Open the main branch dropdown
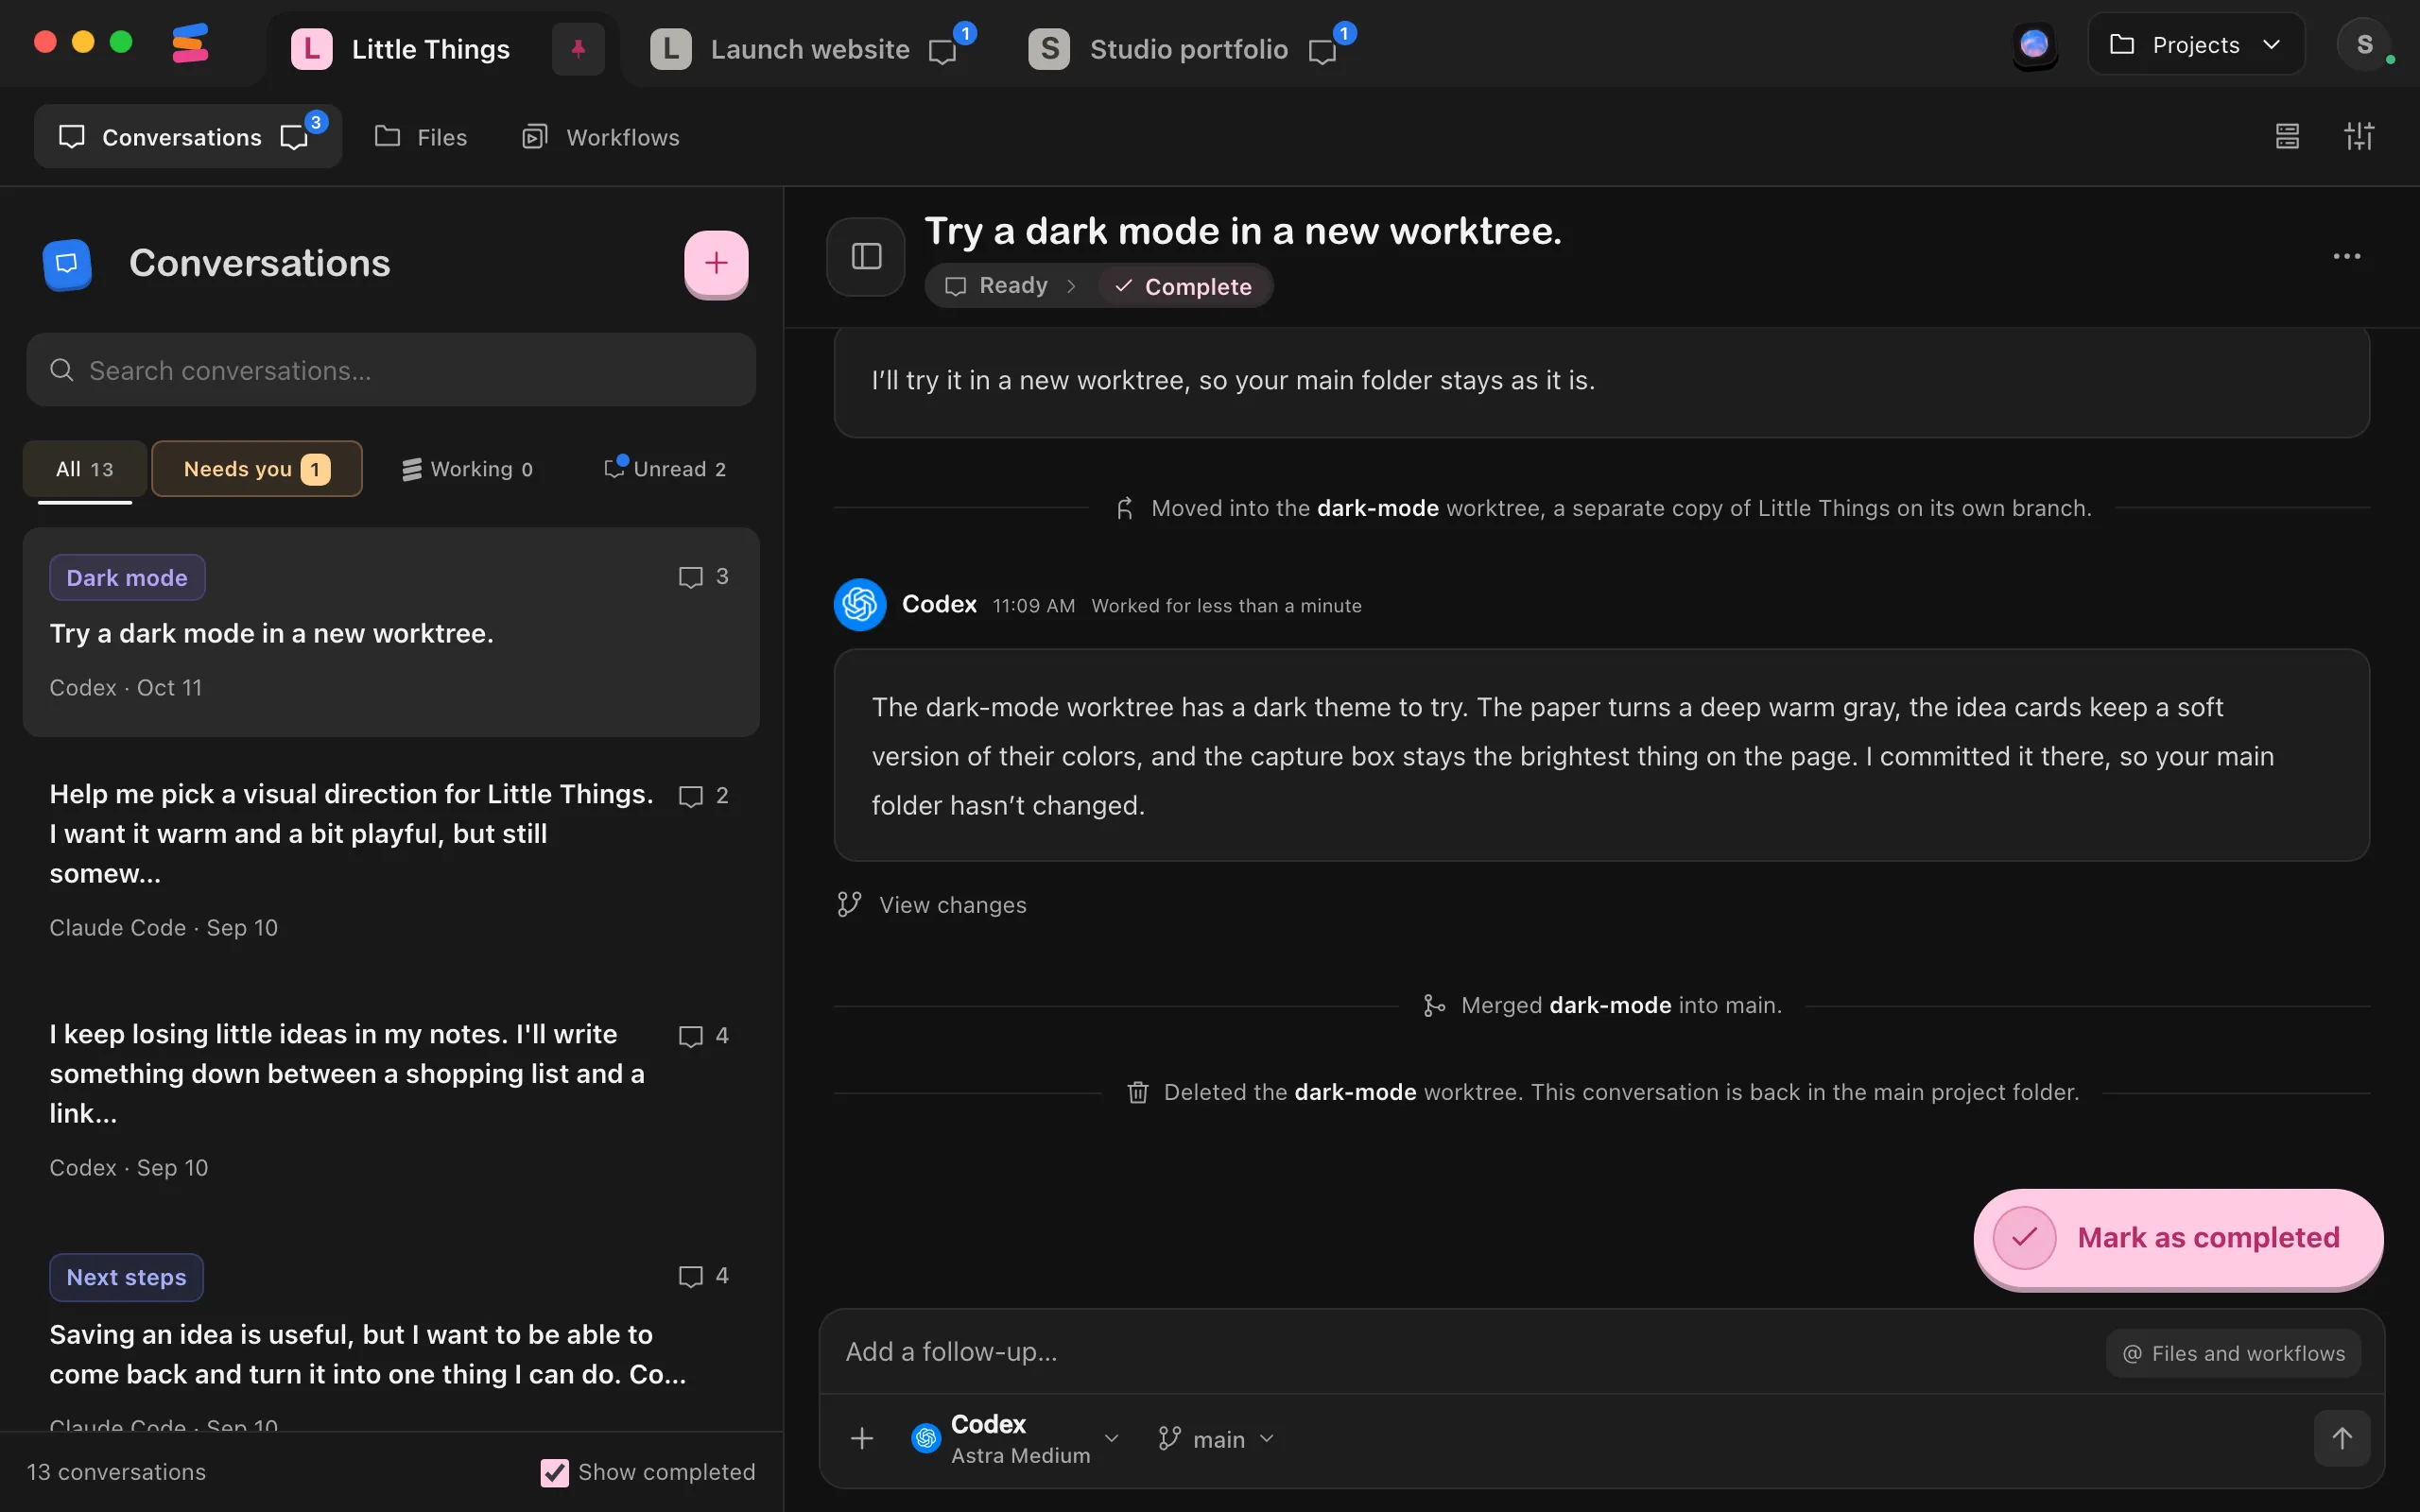The width and height of the screenshot is (2420, 1512). tap(1216, 1439)
